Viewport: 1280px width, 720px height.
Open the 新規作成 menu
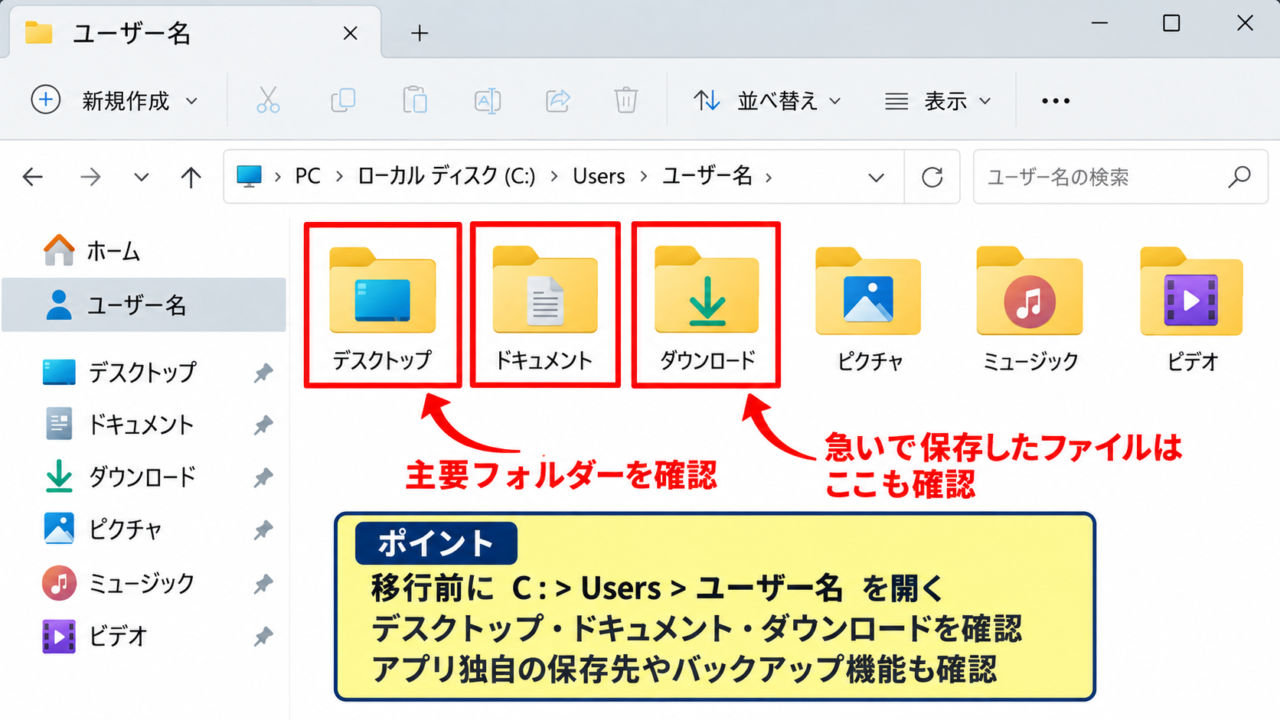click(x=115, y=100)
